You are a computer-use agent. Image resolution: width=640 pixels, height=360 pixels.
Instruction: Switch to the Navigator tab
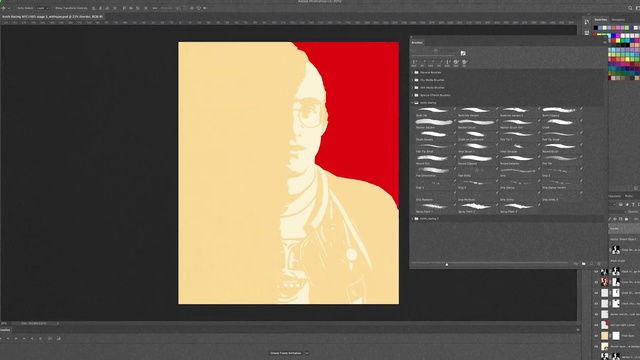618,20
